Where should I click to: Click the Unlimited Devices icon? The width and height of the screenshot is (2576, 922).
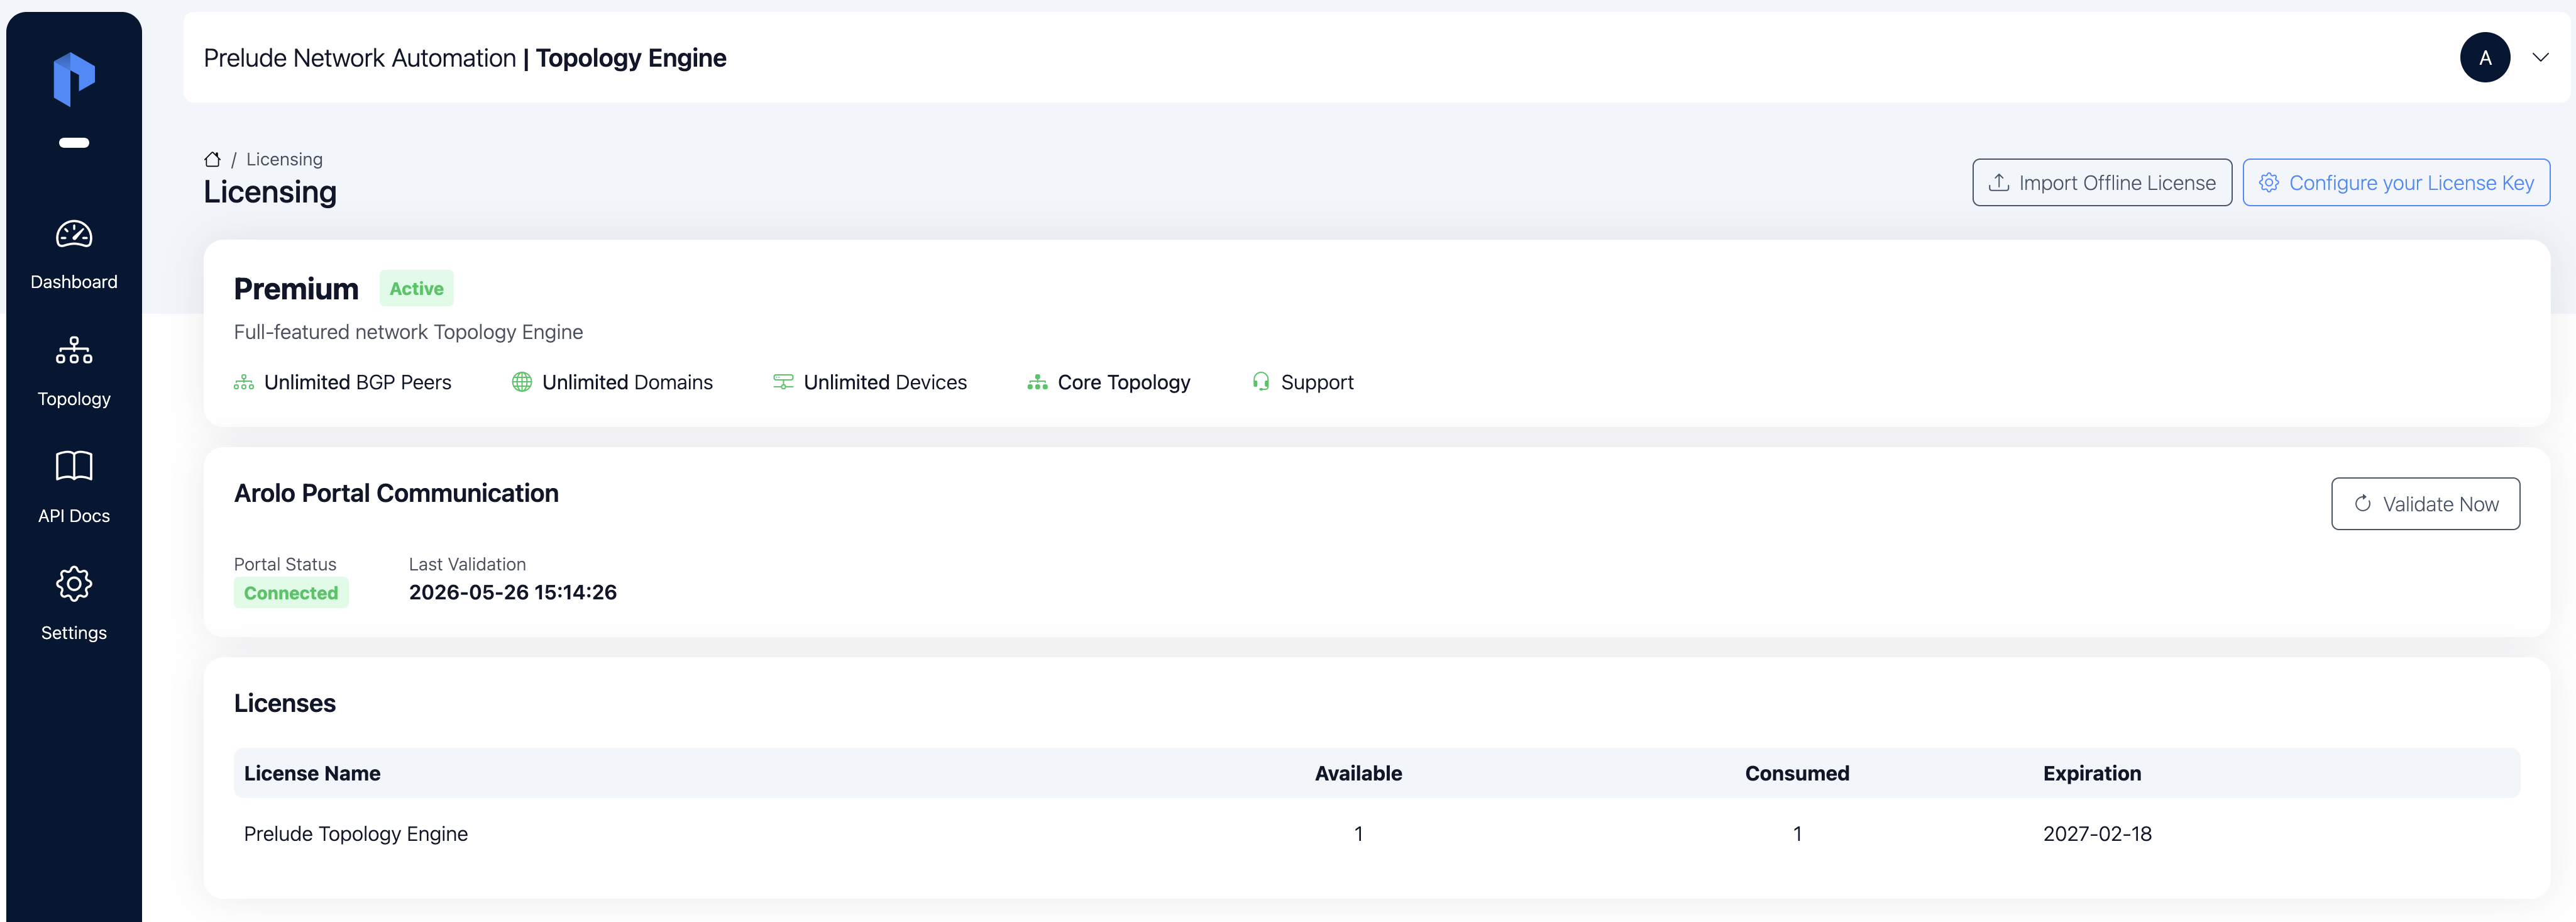coord(783,383)
